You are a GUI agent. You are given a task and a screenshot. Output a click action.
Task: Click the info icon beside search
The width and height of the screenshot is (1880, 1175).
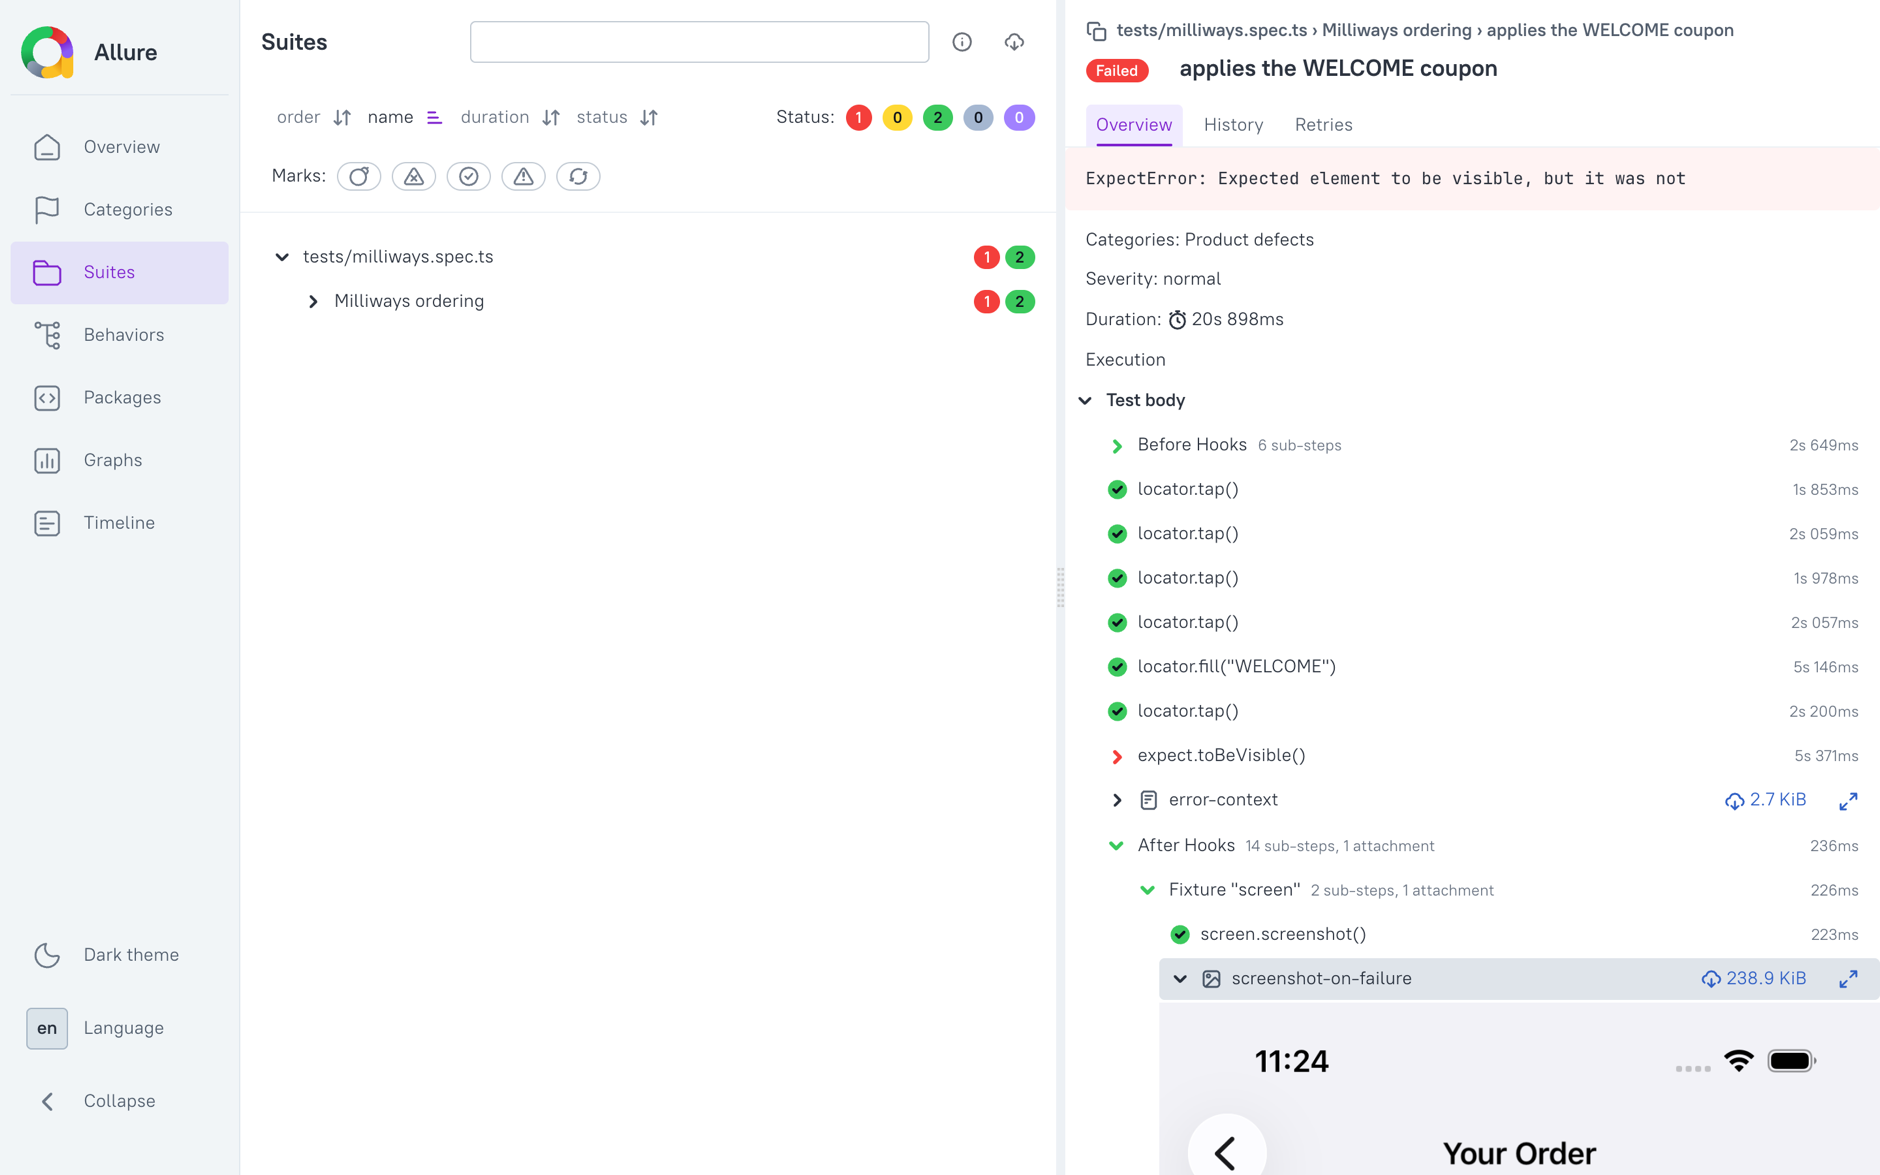[962, 42]
